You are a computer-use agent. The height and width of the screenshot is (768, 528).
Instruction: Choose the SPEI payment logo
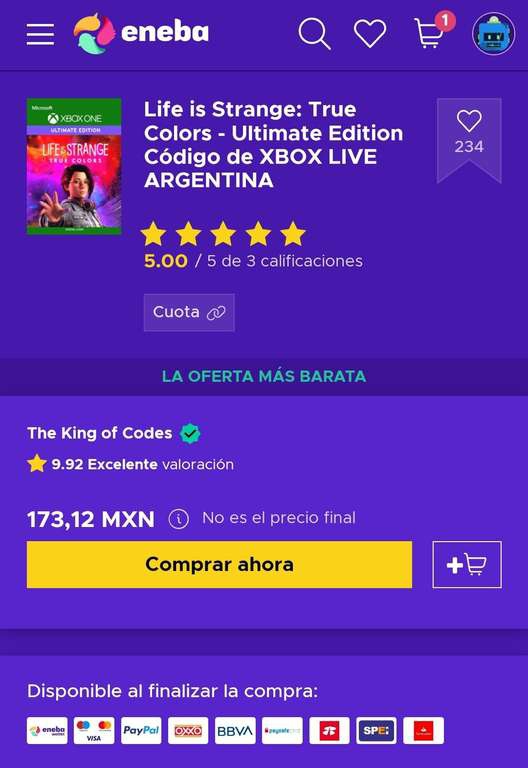376,730
